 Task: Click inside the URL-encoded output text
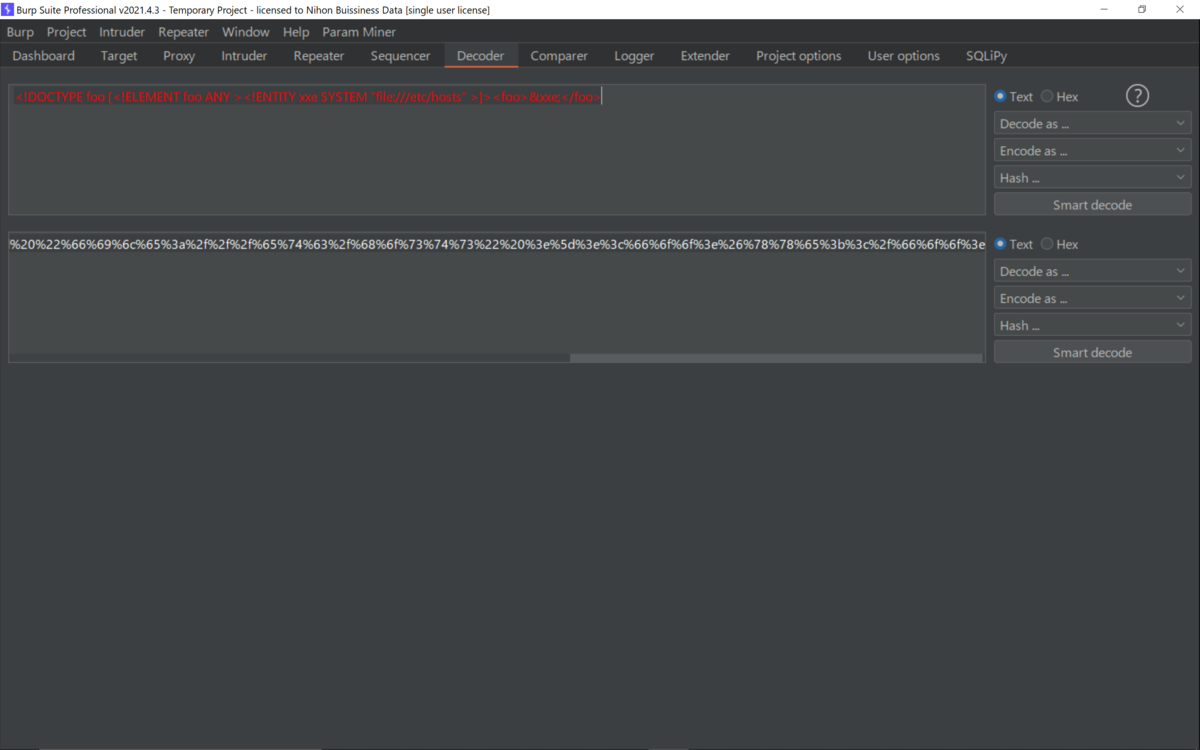tap(497, 244)
